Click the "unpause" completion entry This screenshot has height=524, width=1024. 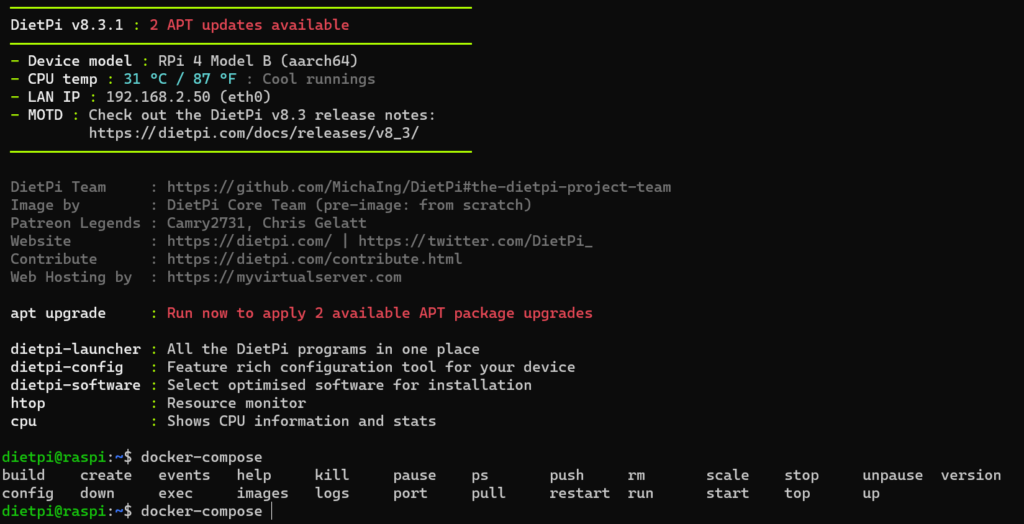(893, 475)
